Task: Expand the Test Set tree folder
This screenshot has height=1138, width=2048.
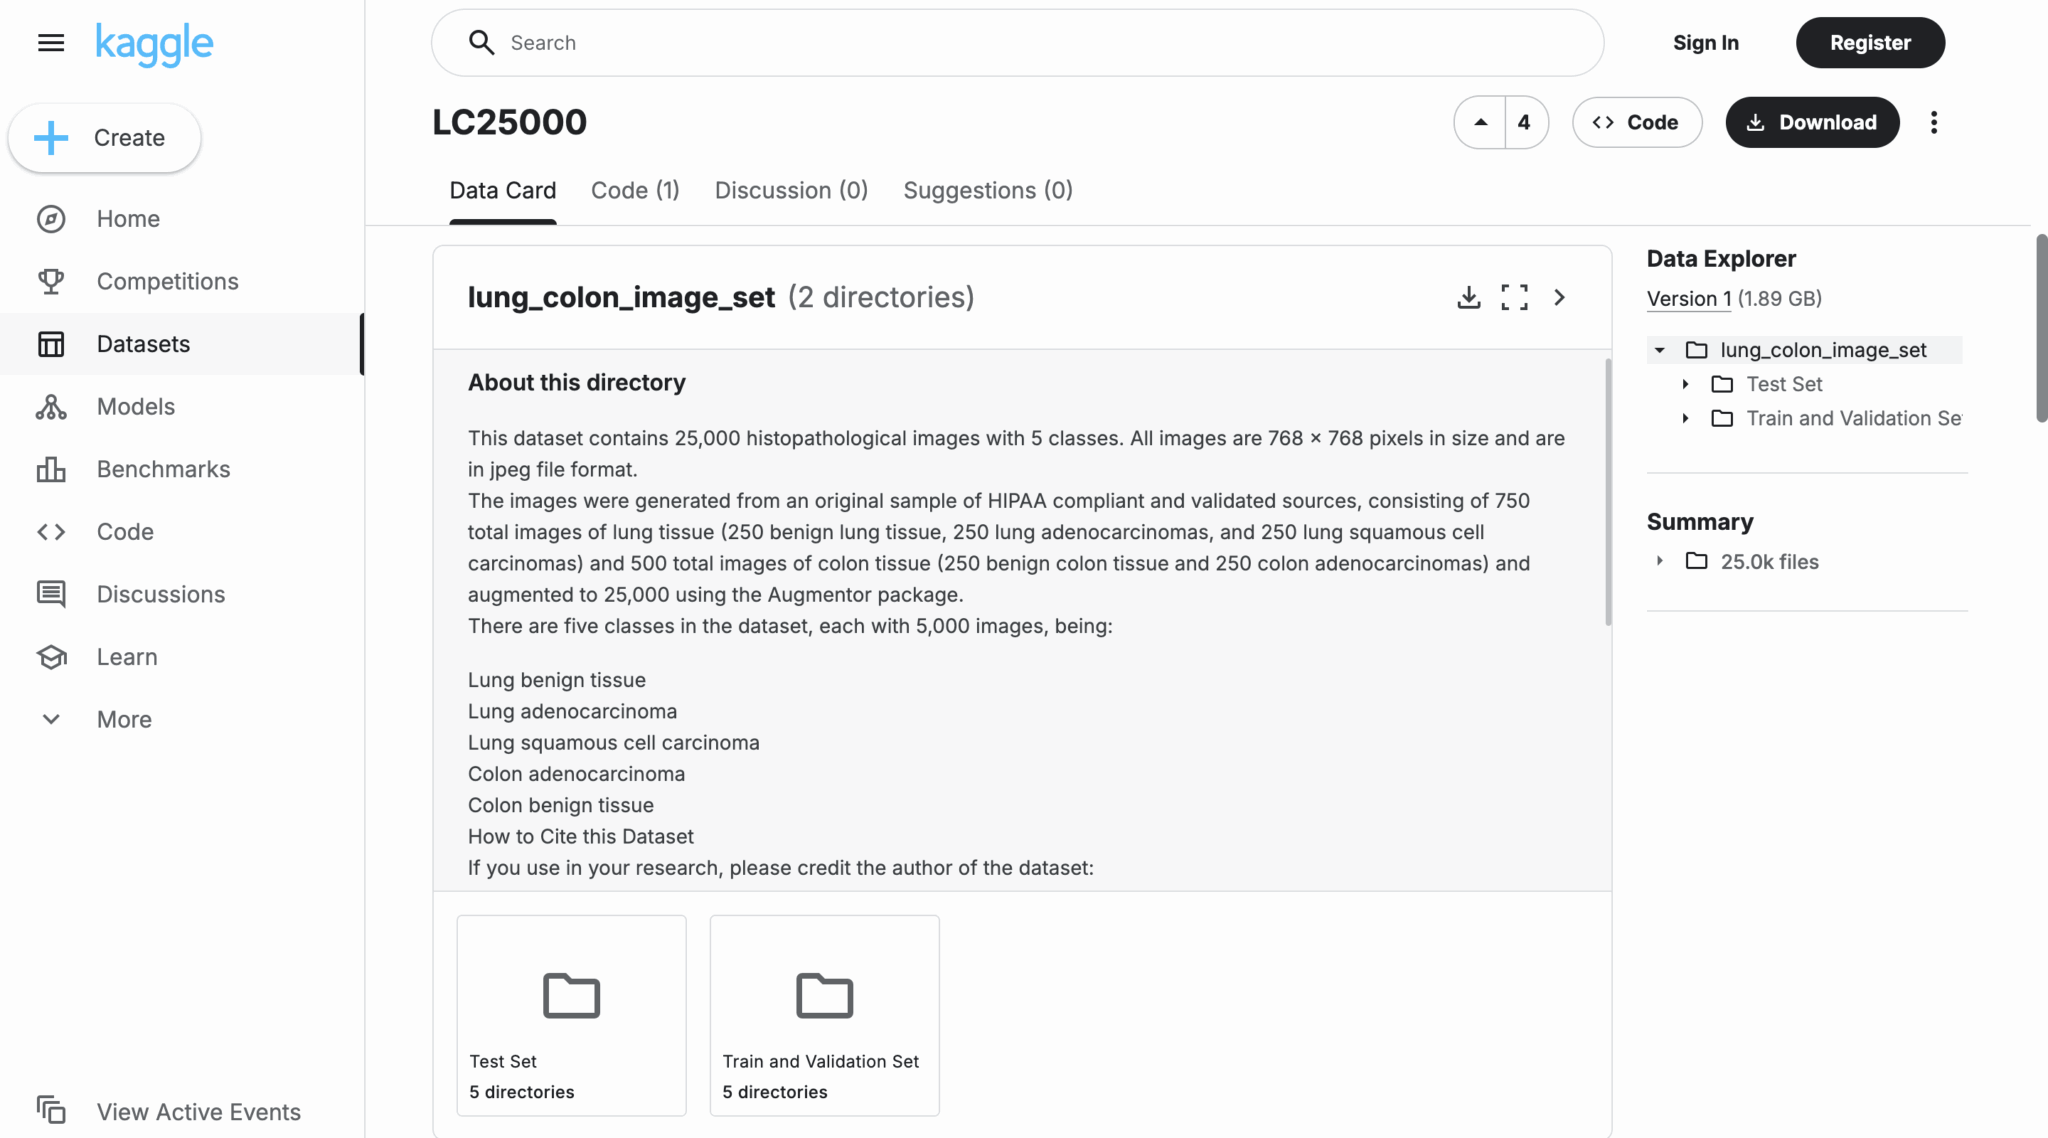Action: tap(1686, 384)
